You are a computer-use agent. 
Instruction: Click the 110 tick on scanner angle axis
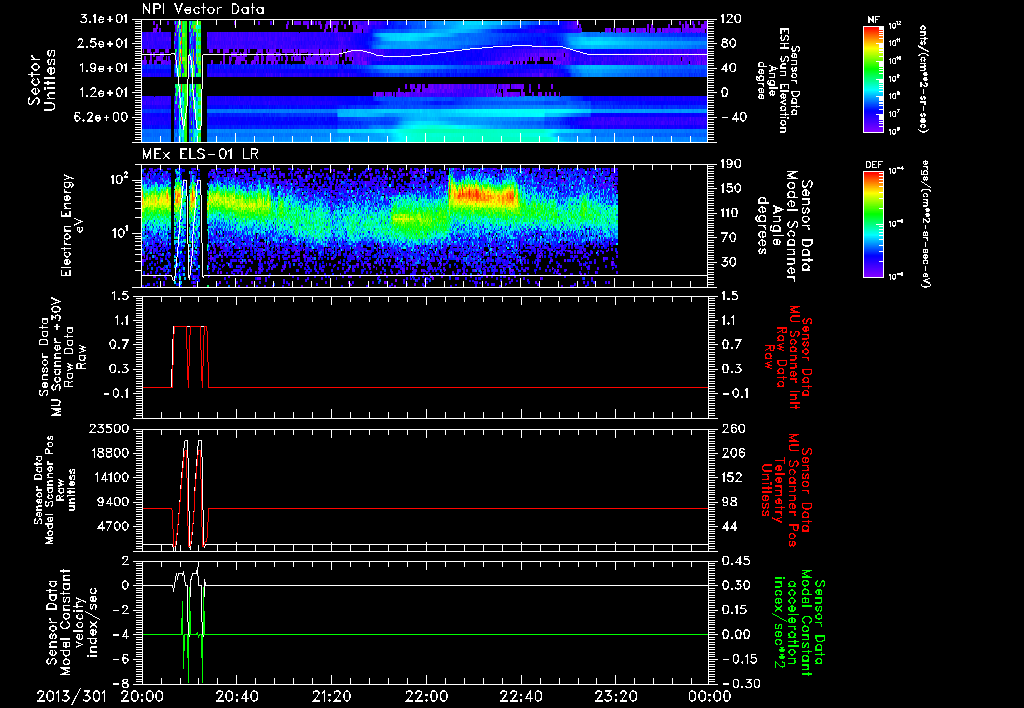[731, 213]
